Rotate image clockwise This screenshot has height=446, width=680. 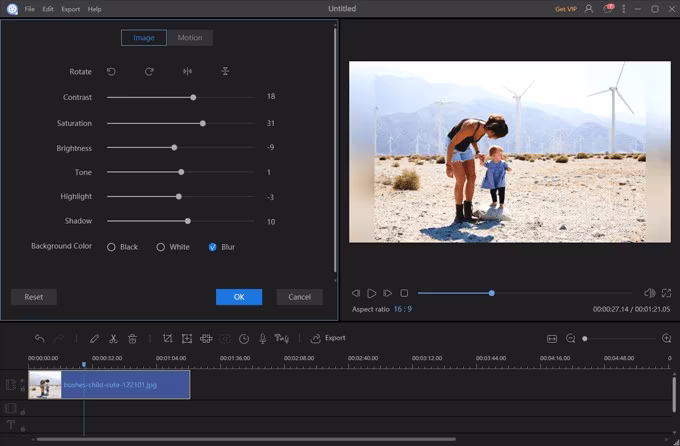tap(149, 71)
